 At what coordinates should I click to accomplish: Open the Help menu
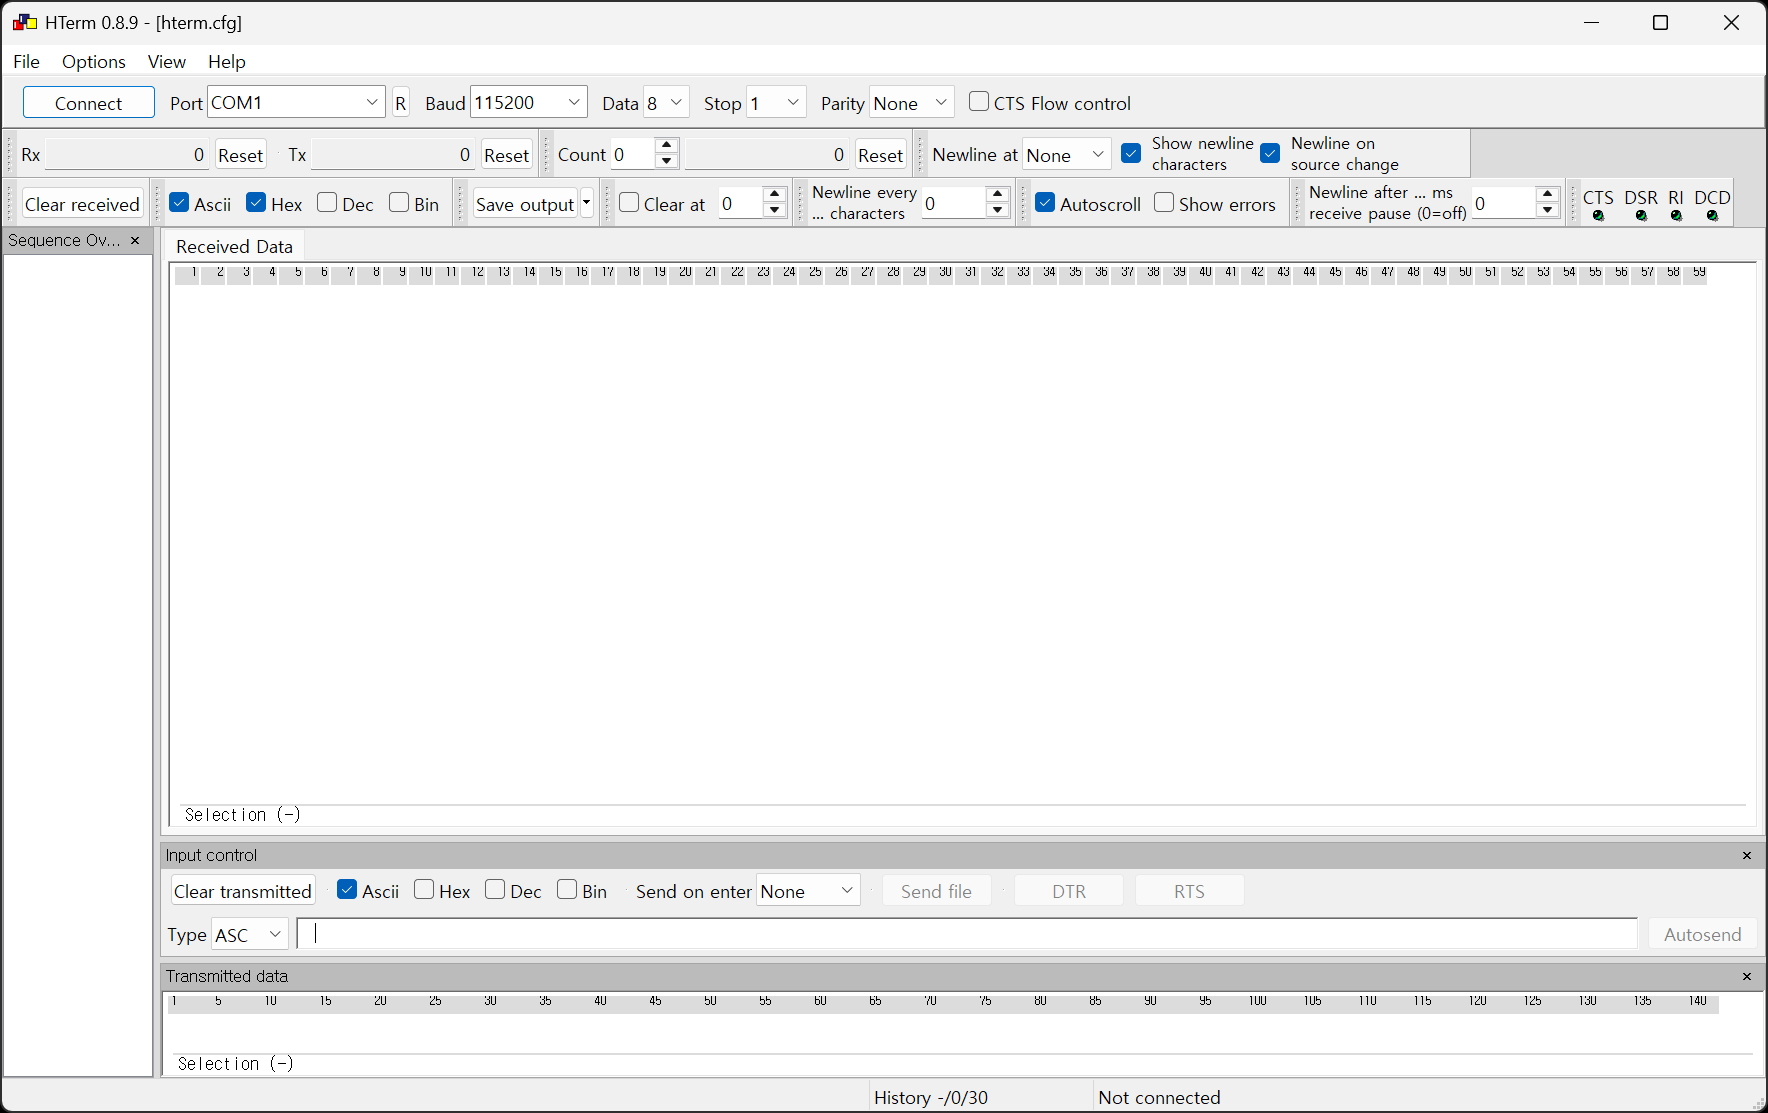[227, 62]
